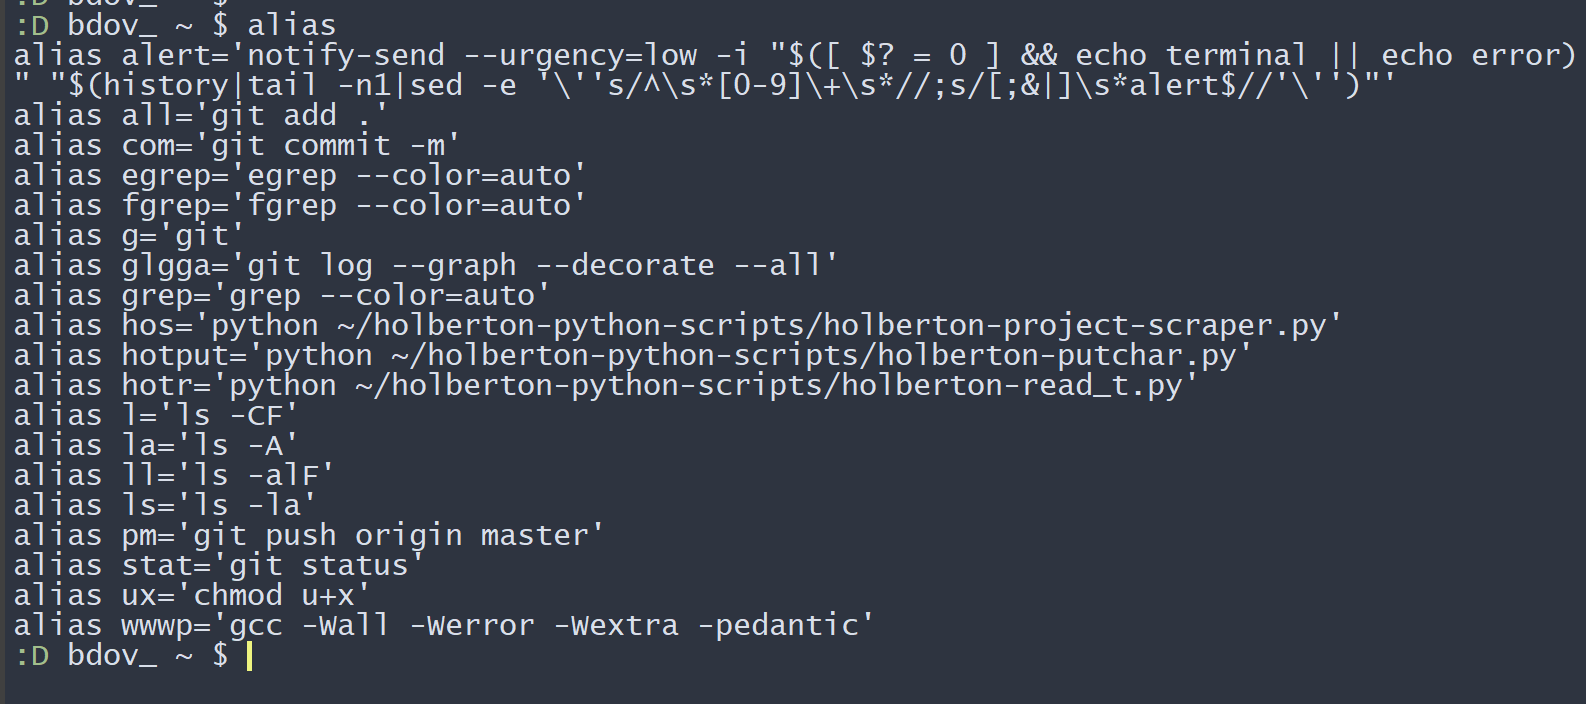Click the alias g='git' line

click(x=129, y=236)
